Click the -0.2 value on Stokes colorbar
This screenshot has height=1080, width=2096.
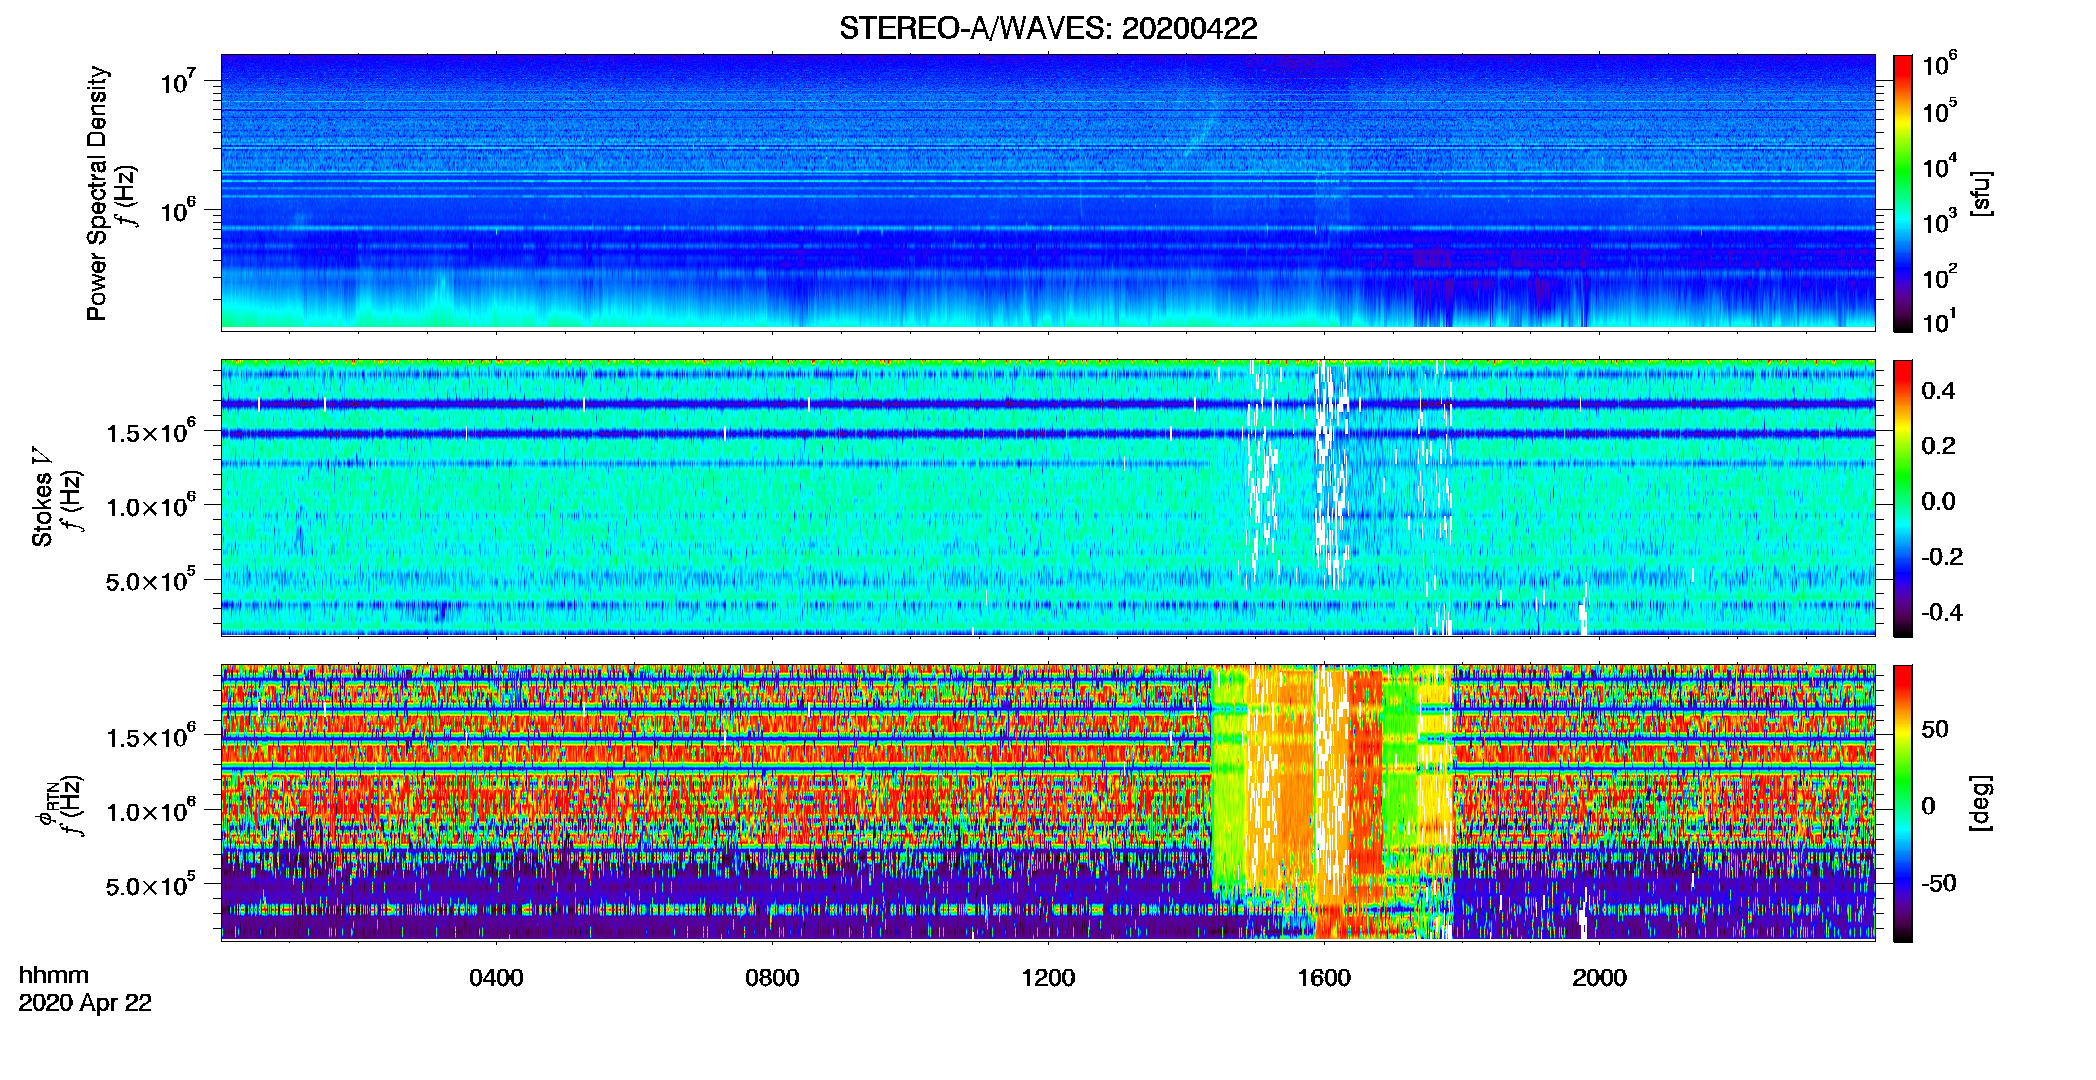1942,557
